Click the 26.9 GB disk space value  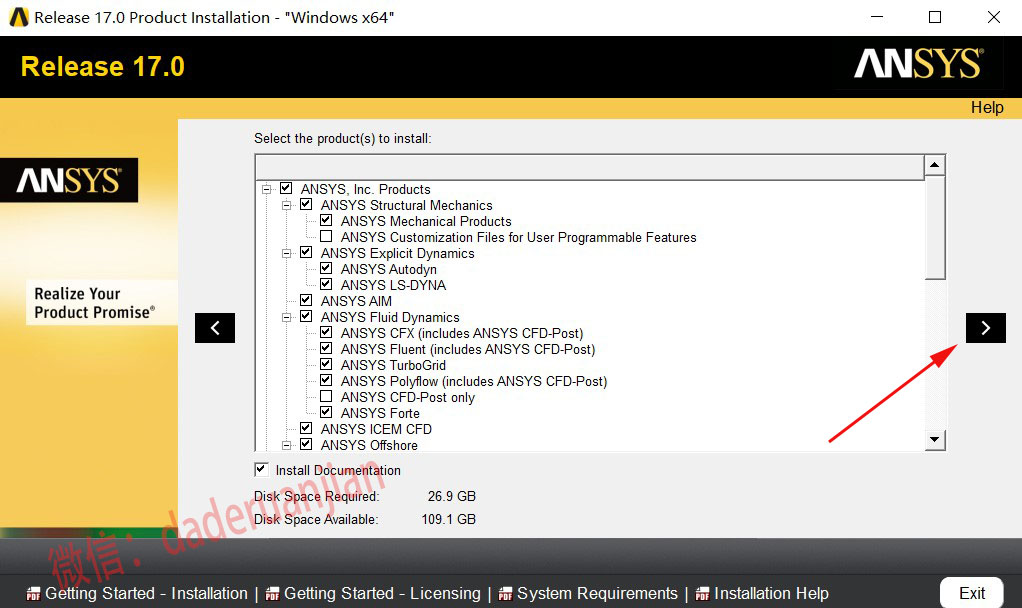452,497
